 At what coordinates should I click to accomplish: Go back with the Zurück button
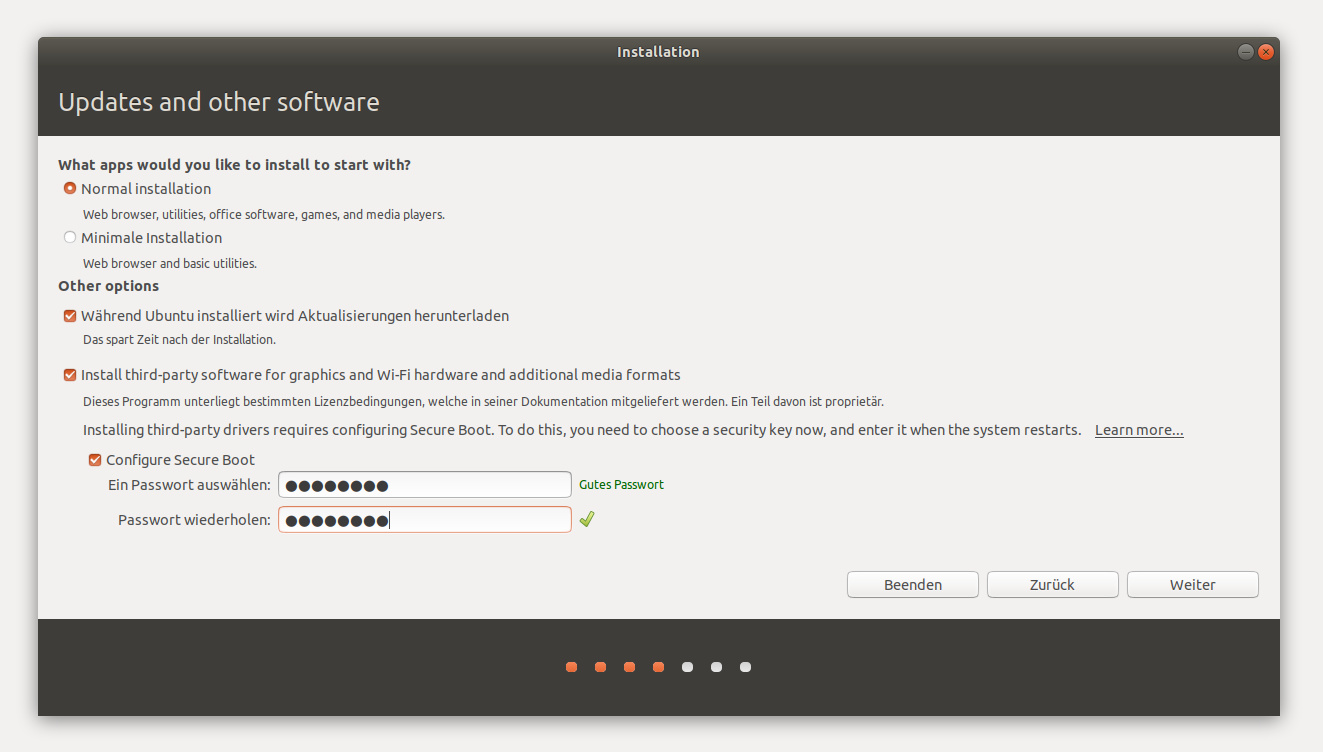(1052, 585)
